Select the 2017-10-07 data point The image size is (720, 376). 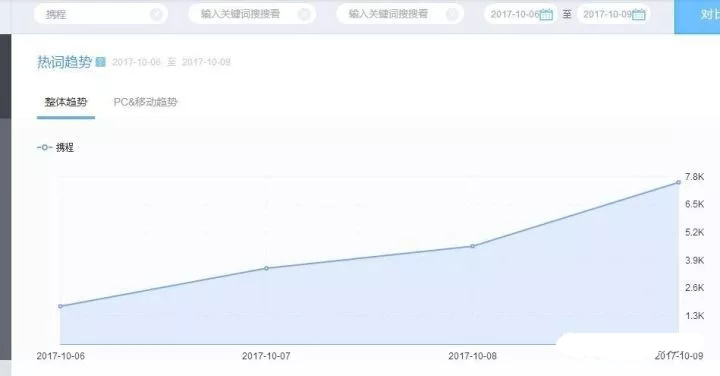[x=266, y=268]
